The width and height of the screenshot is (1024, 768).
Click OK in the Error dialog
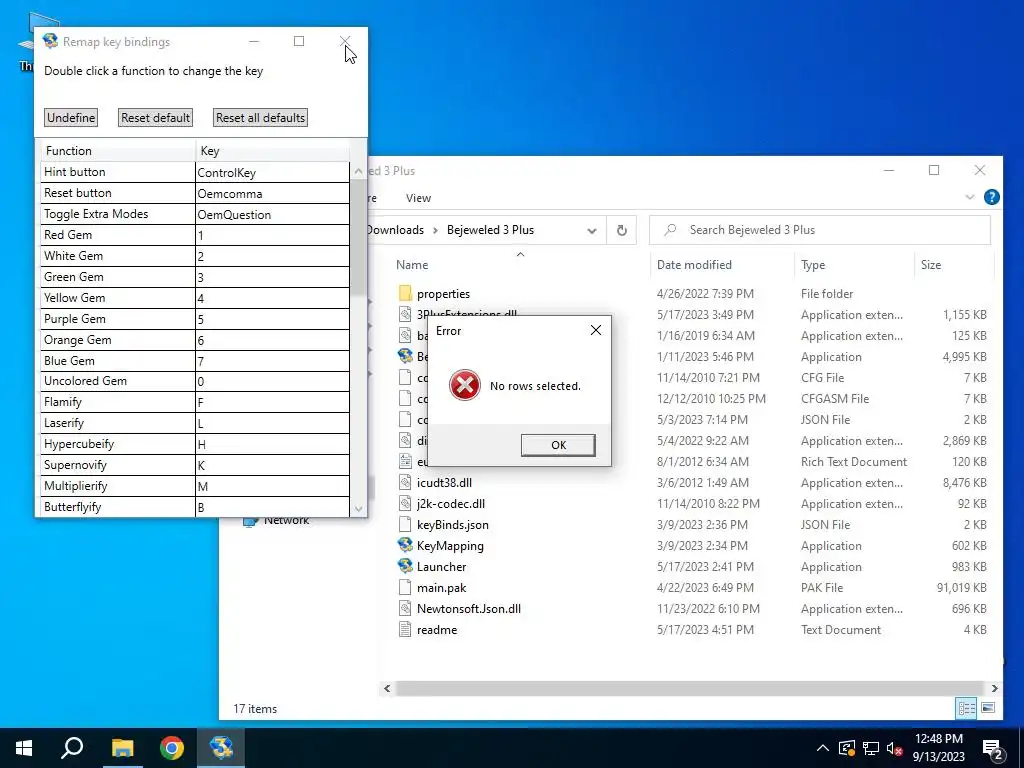pyautogui.click(x=558, y=445)
